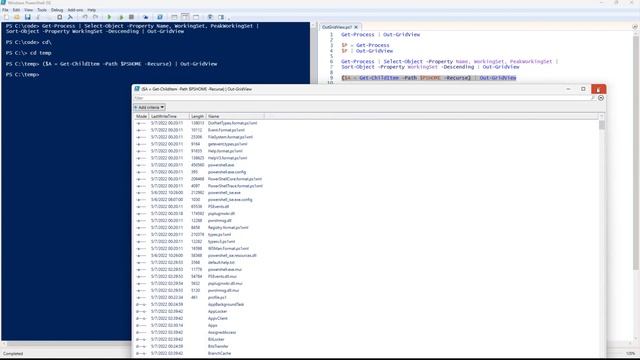Select the BranchCache folder row
The image size is (640, 360).
tap(366, 353)
